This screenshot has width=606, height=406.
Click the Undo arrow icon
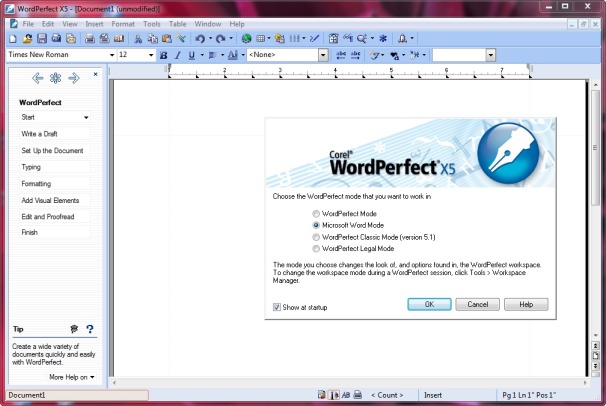(200, 39)
